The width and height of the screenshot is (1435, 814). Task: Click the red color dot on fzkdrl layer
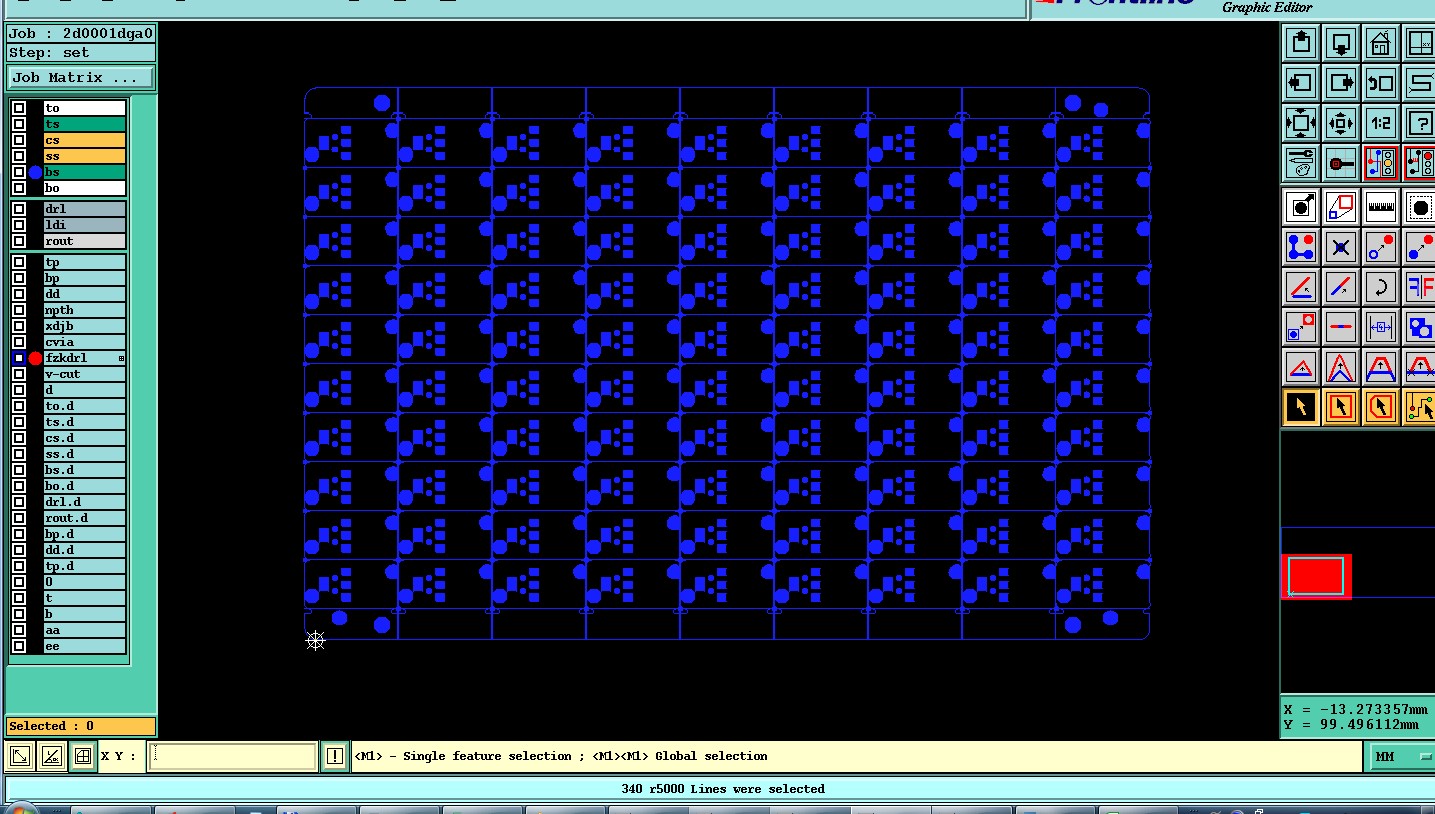[x=36, y=358]
